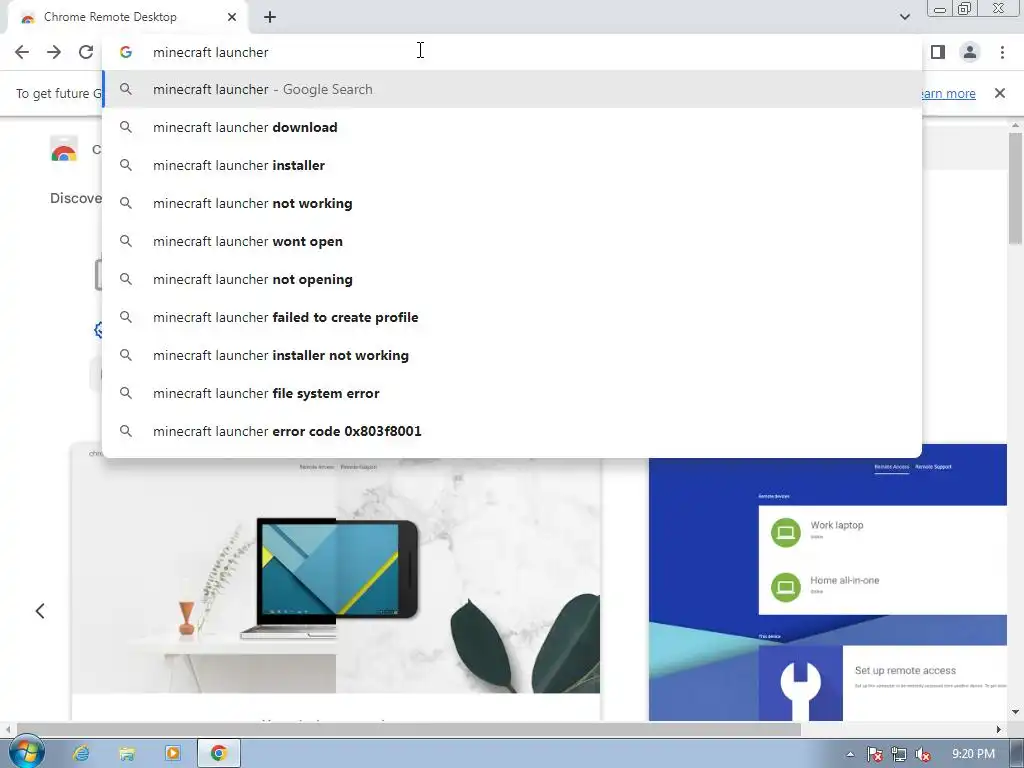Switch to Chrome in the taskbar
Screen dimensions: 1024x768
[219, 754]
